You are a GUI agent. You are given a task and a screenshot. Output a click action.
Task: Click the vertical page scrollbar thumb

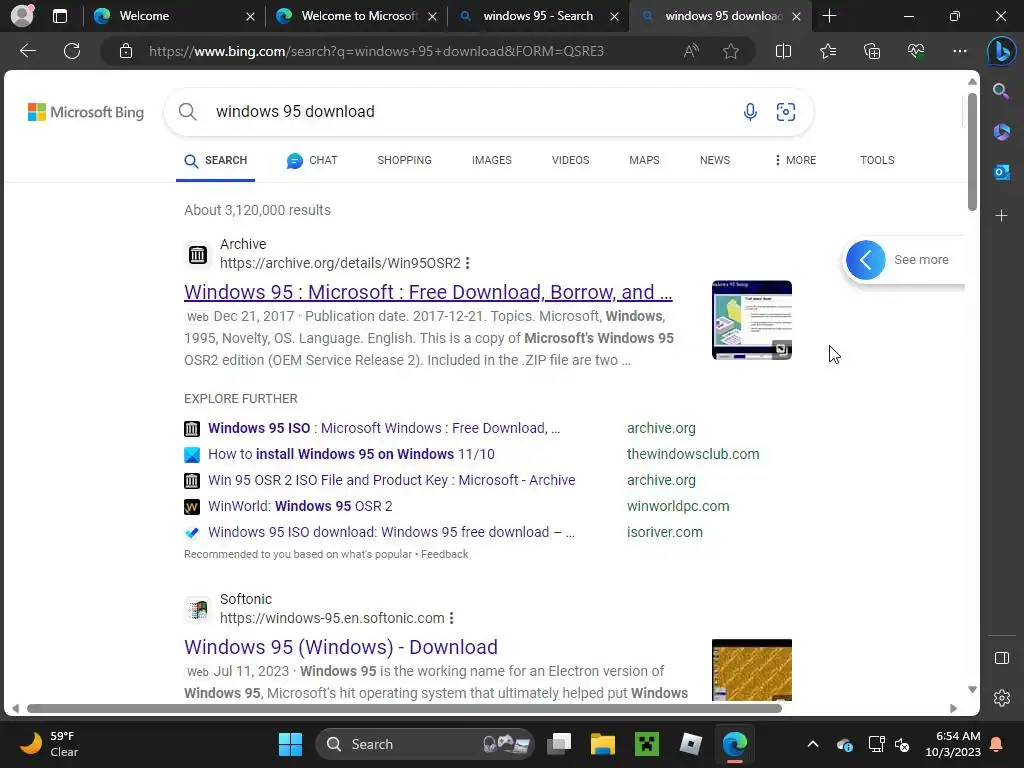(x=972, y=152)
